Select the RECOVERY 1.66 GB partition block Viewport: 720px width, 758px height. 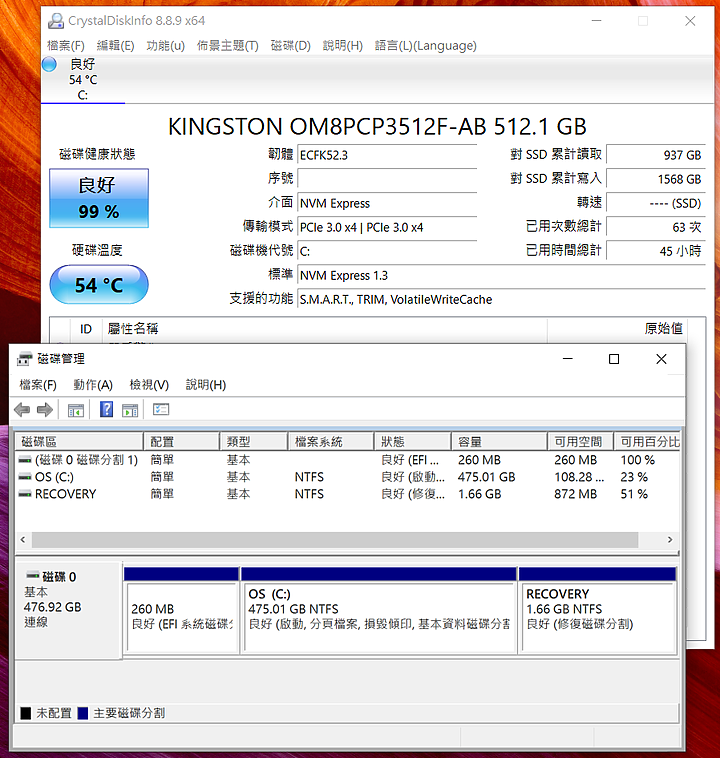coord(597,611)
